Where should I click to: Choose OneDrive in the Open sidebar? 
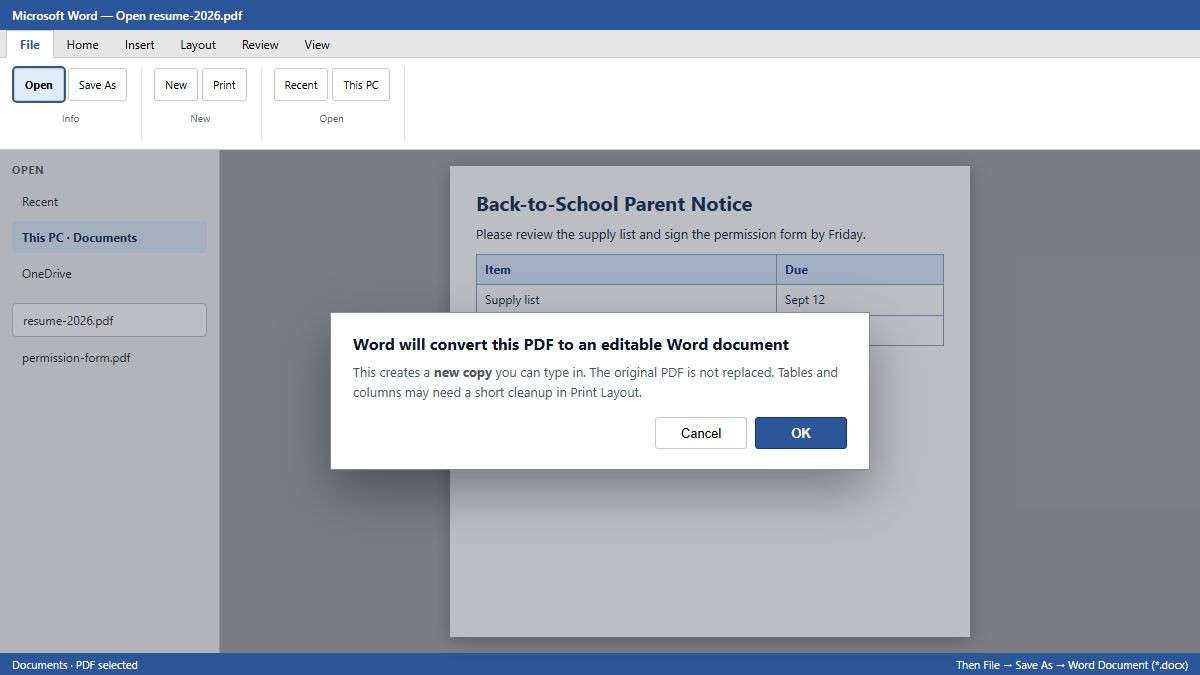pos(109,274)
